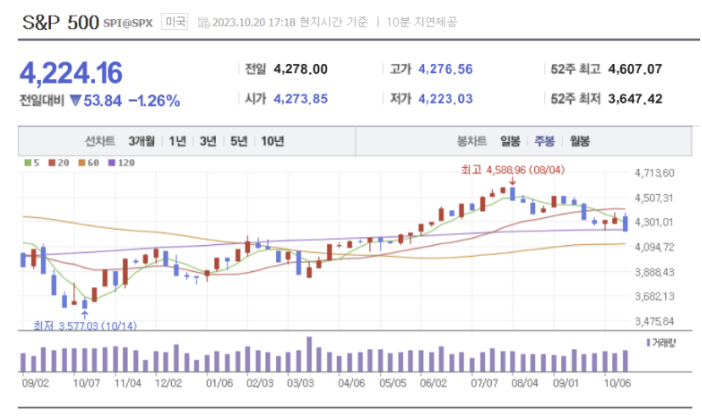Select the 3개월 line chart period
The height and width of the screenshot is (416, 702).
[141, 142]
